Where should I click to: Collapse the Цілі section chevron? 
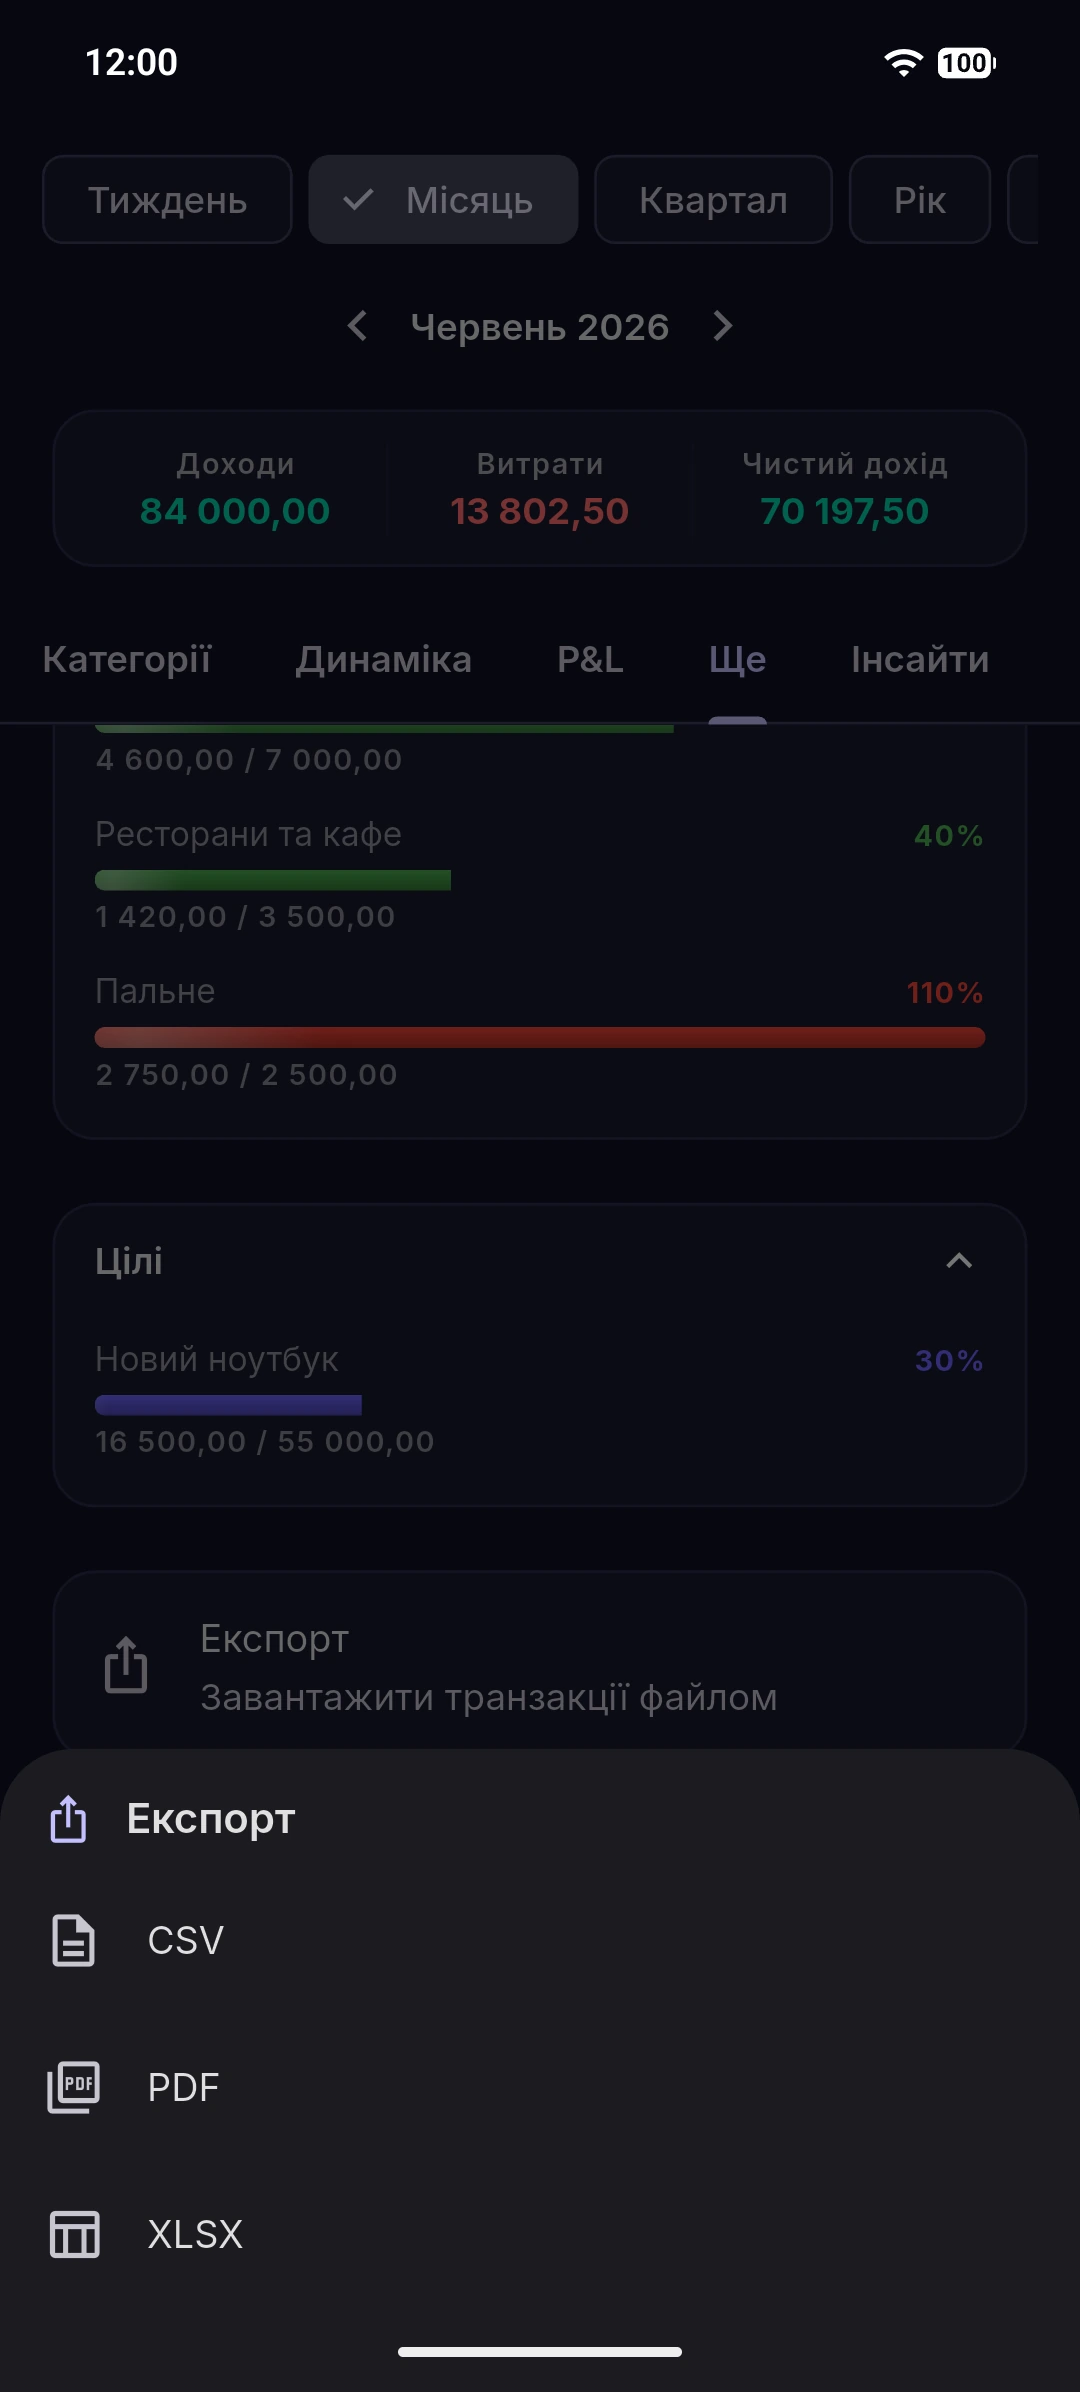[959, 1261]
